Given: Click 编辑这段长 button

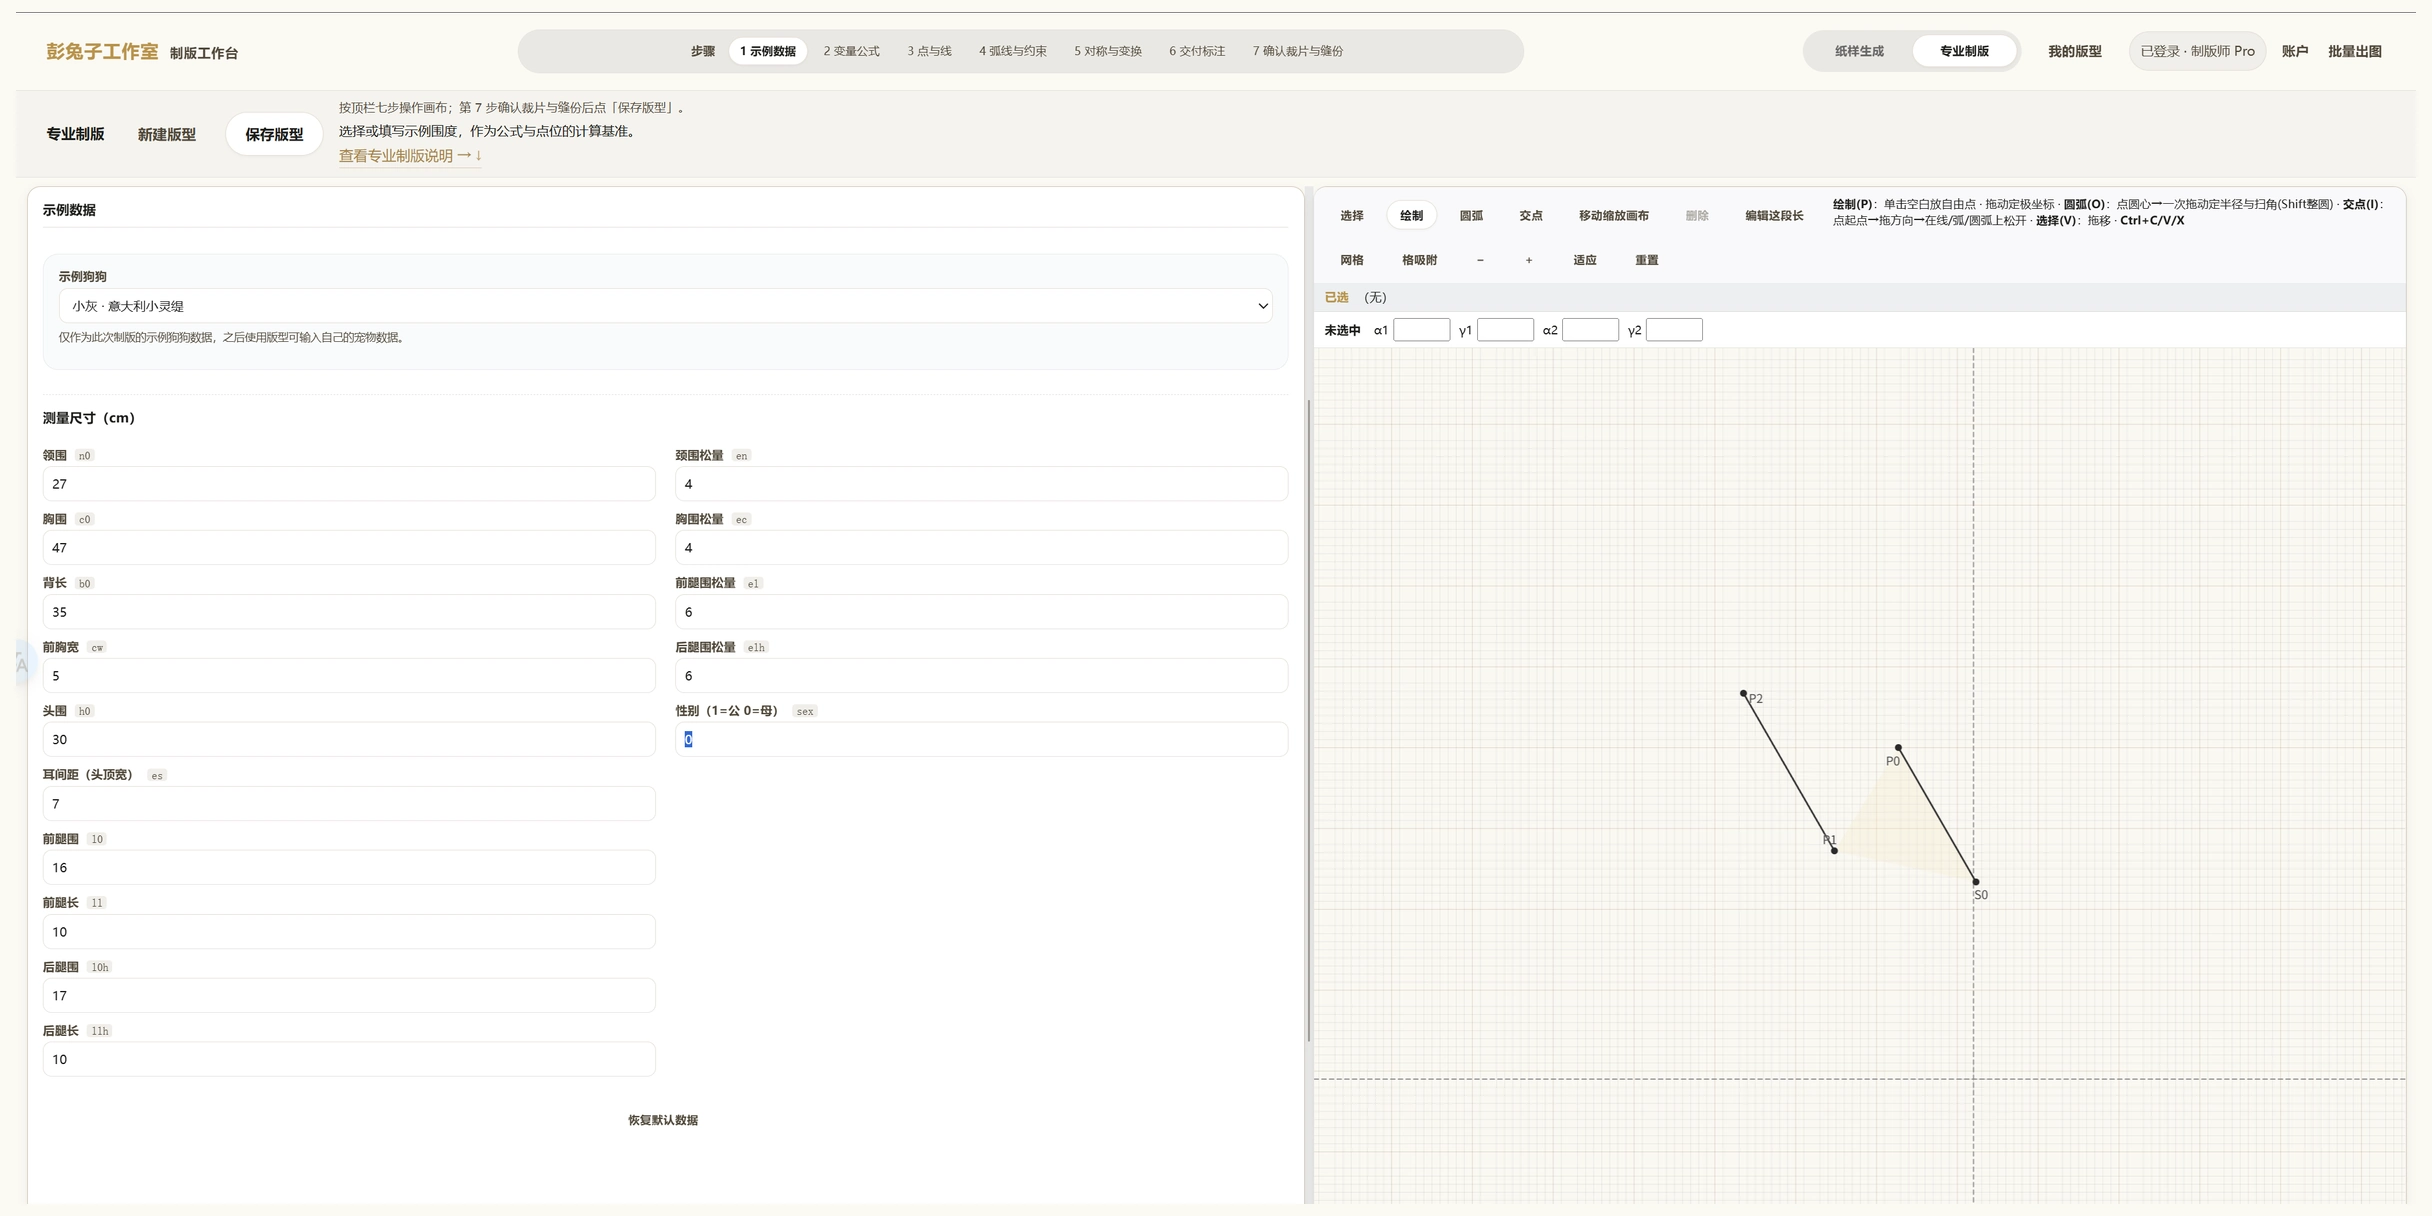Looking at the screenshot, I should tap(1774, 215).
